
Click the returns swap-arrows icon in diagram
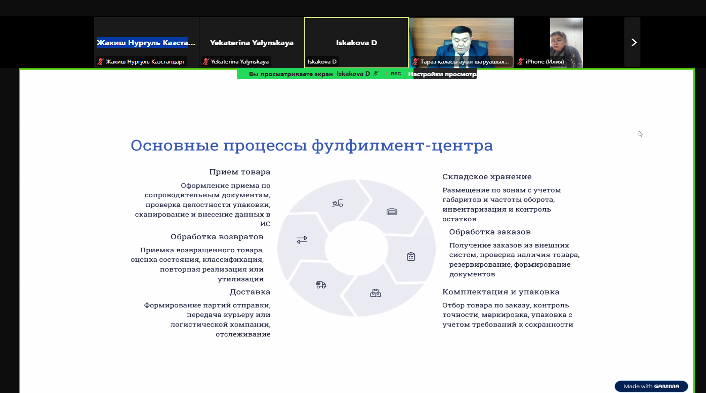coord(302,240)
